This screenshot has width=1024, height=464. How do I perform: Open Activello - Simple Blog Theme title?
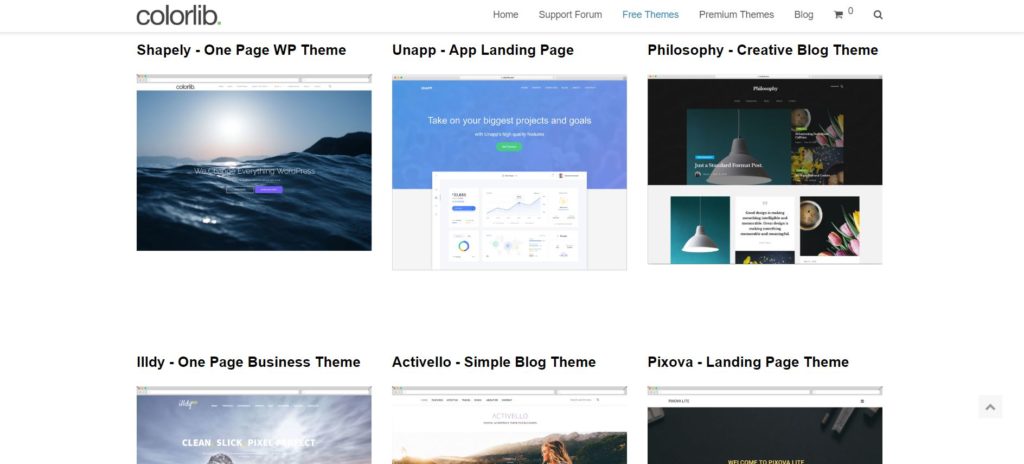(494, 362)
